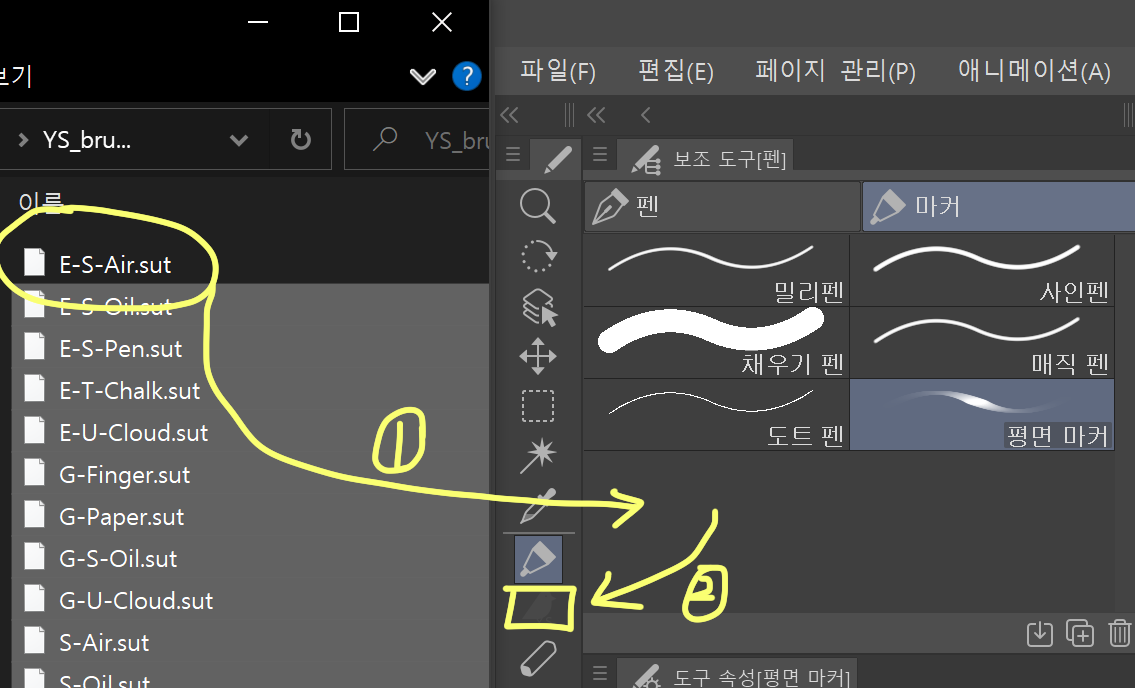Click the Explorer refresh button
The height and width of the screenshot is (688, 1135).
click(x=300, y=140)
